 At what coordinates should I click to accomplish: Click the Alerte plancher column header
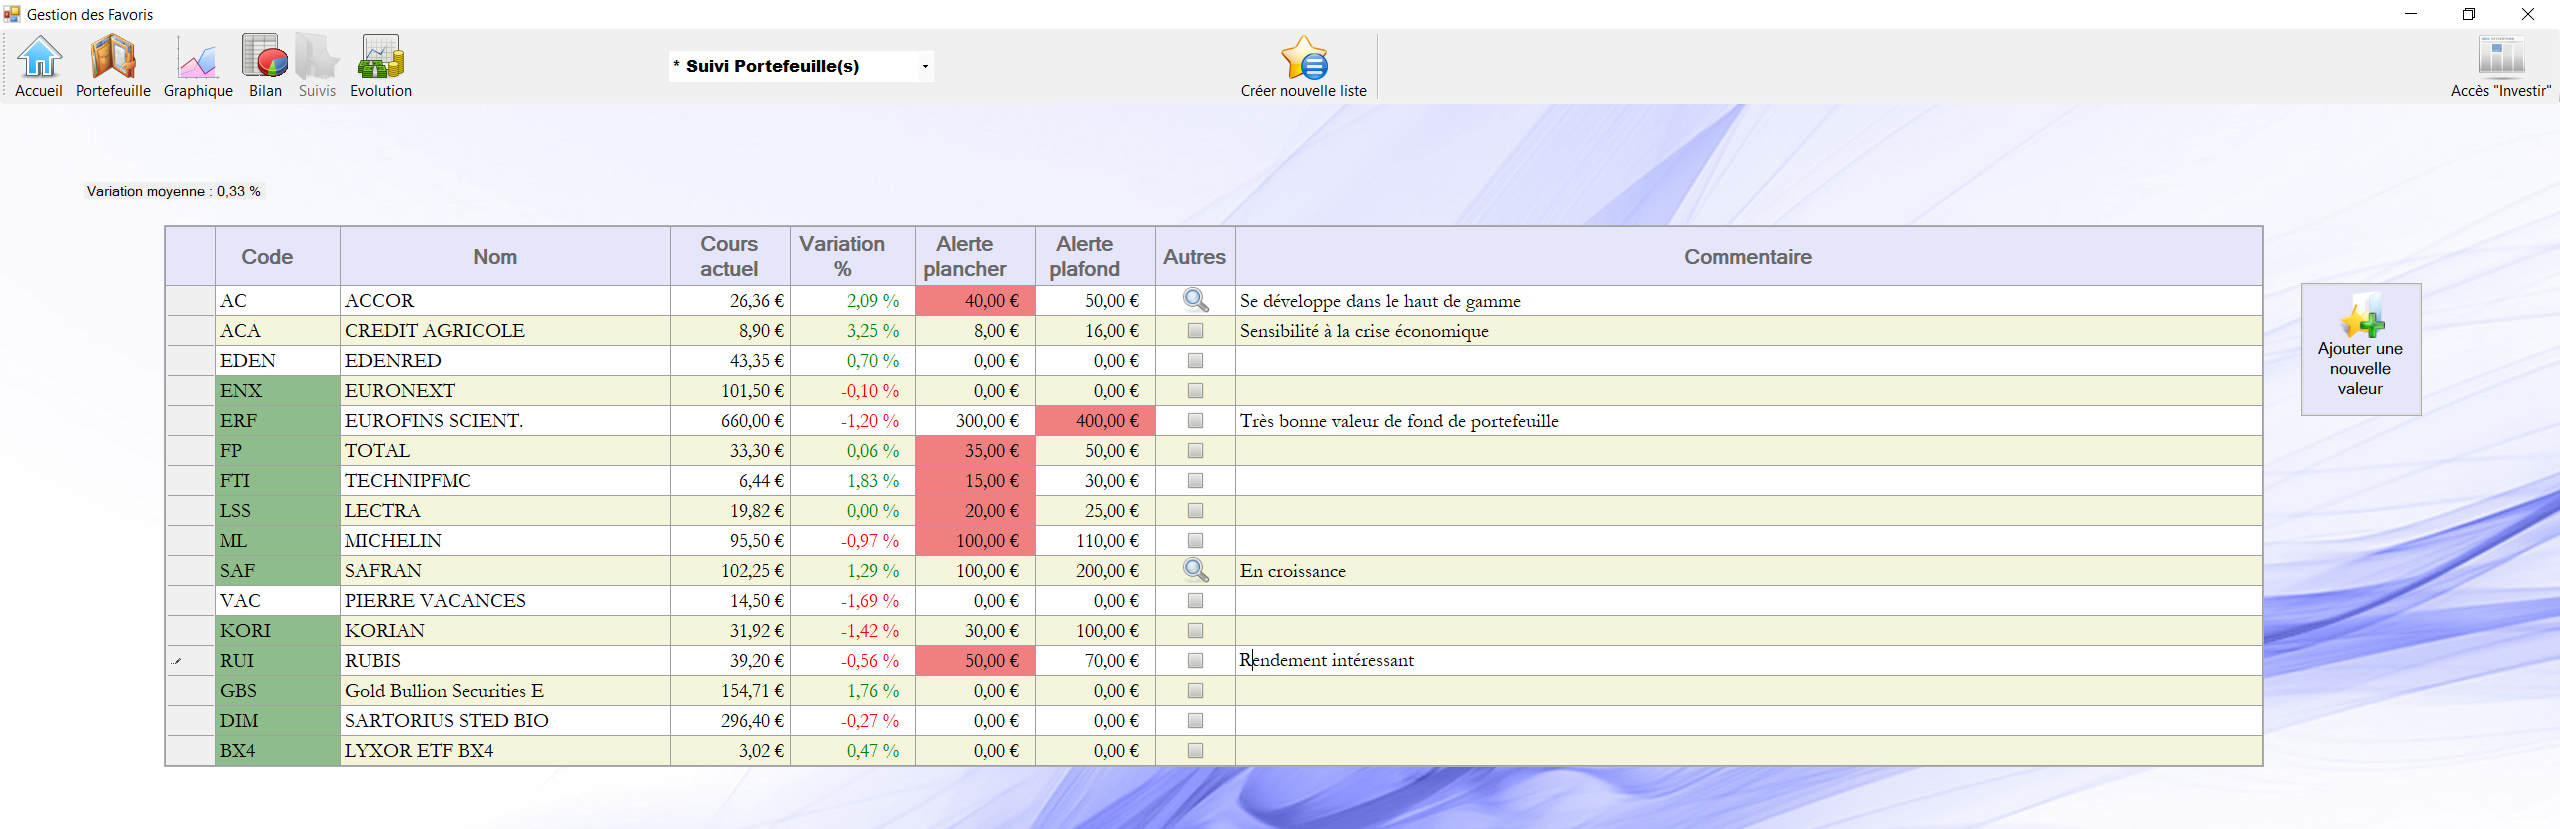(975, 257)
